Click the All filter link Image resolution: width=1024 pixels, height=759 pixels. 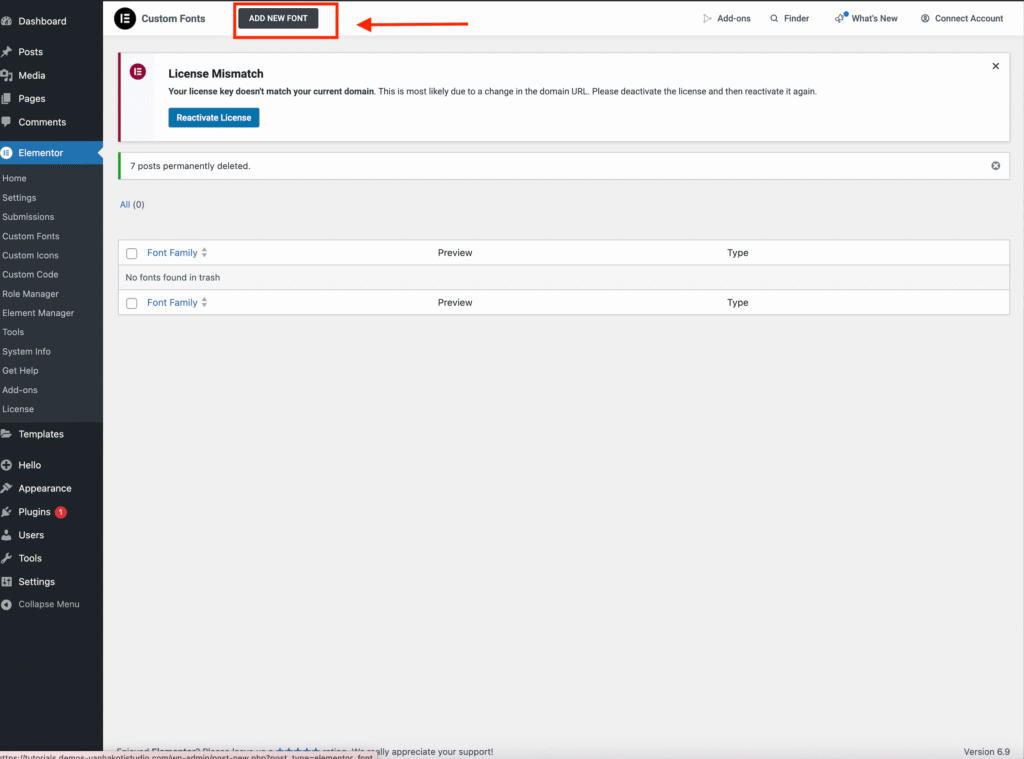tap(125, 205)
